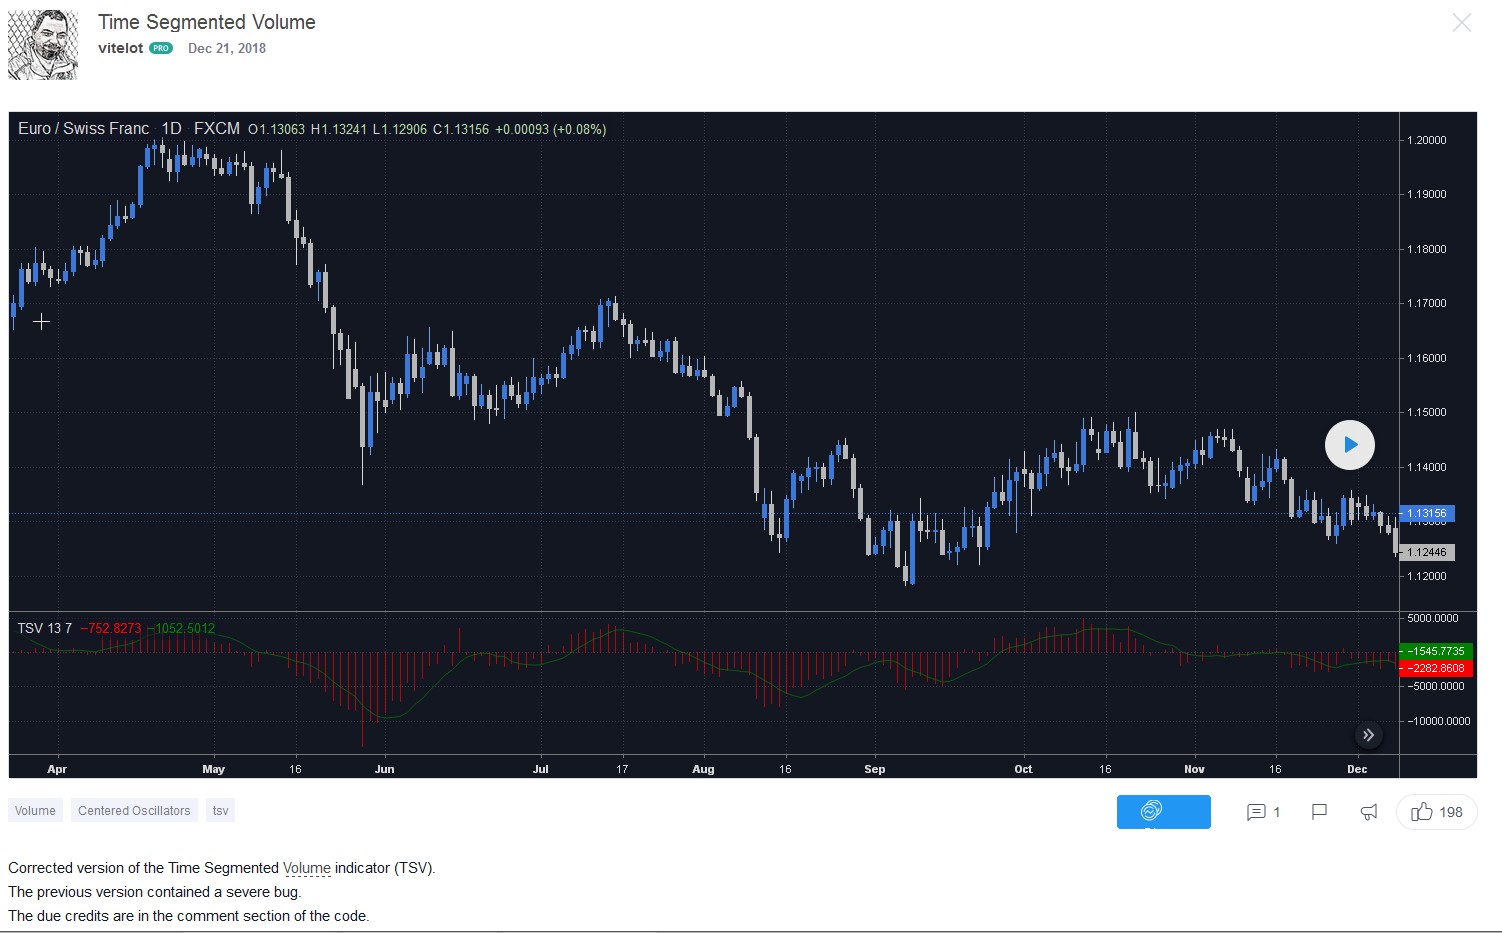1502x933 pixels.
Task: Click the megaphone promote icon
Action: 1369,812
